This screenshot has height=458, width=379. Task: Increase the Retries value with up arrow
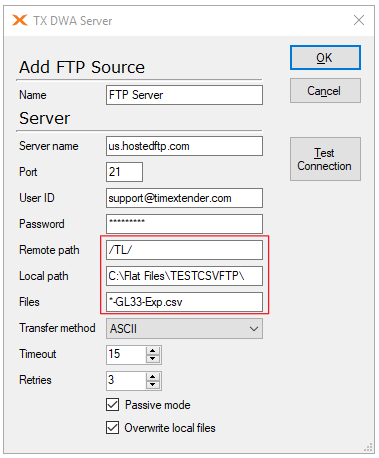[x=153, y=377]
